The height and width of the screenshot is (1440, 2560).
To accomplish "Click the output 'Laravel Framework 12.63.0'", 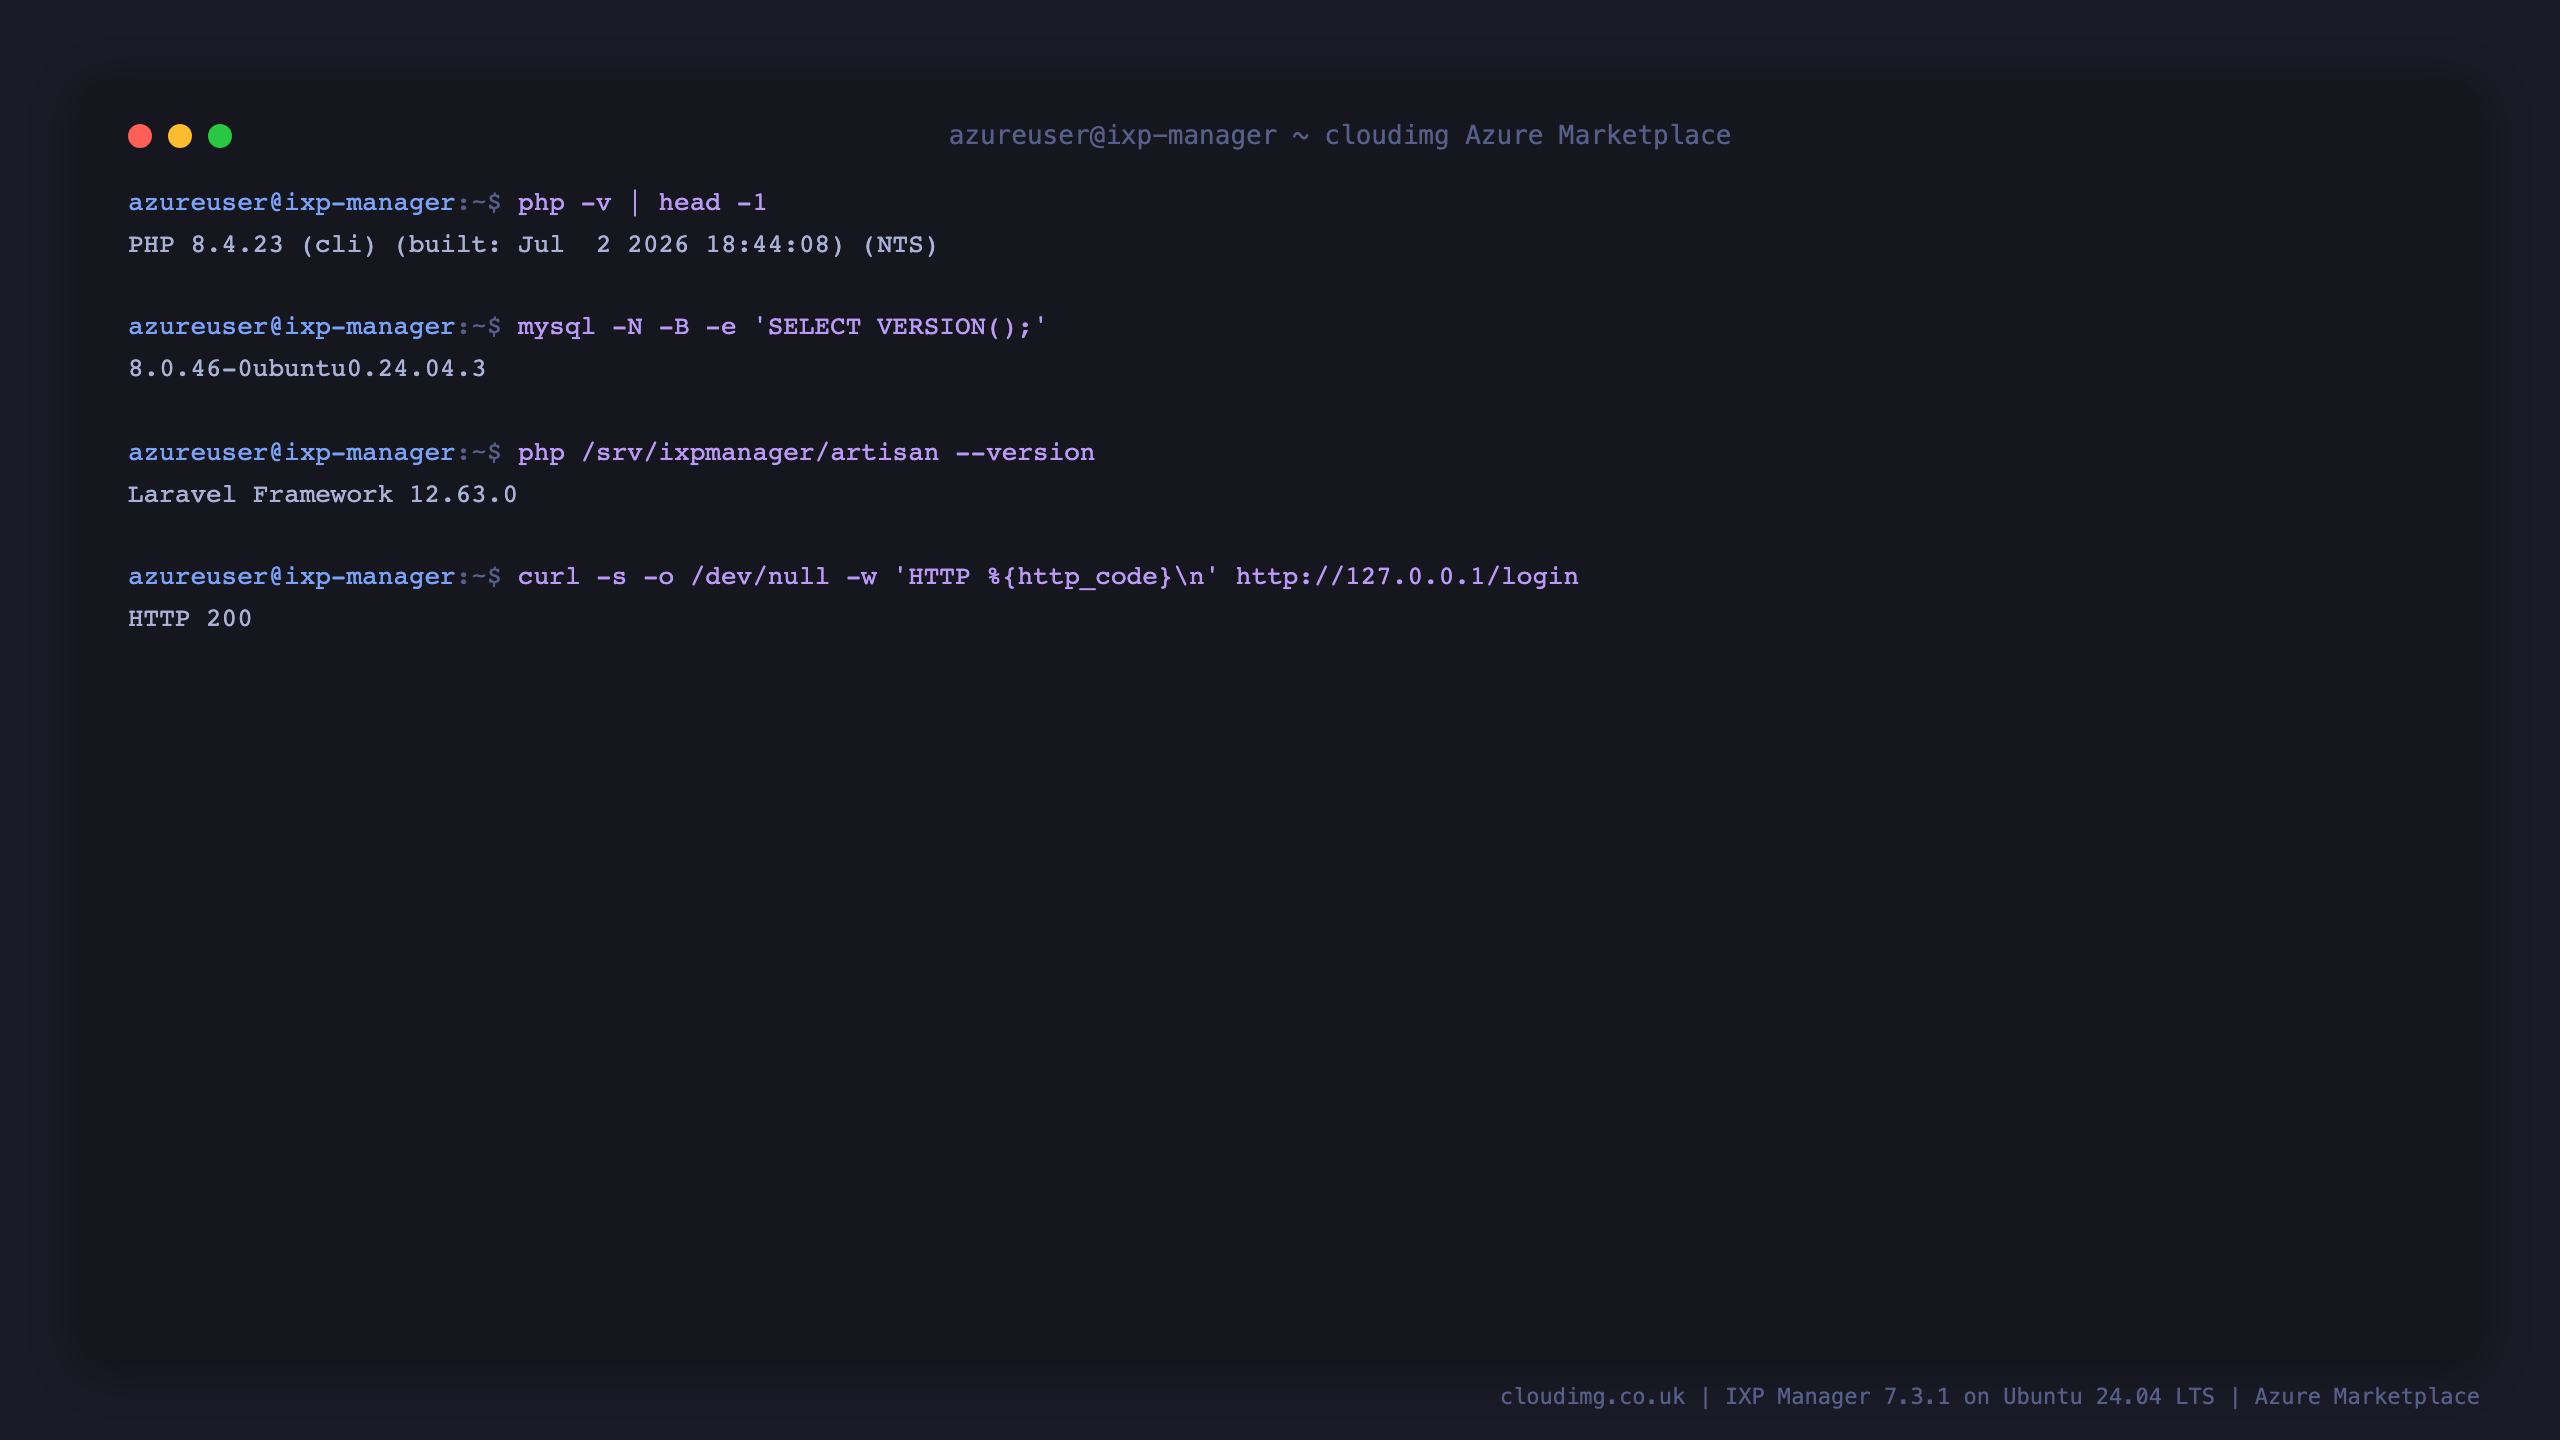I will (x=322, y=495).
